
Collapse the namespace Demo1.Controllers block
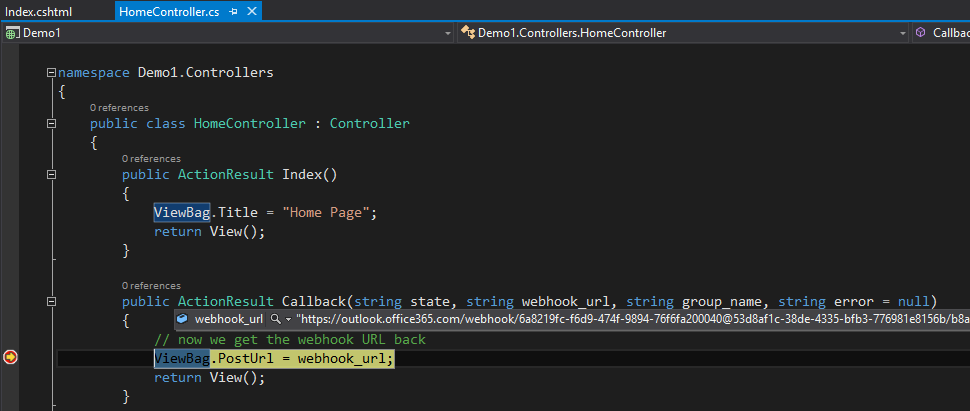pyautogui.click(x=52, y=72)
